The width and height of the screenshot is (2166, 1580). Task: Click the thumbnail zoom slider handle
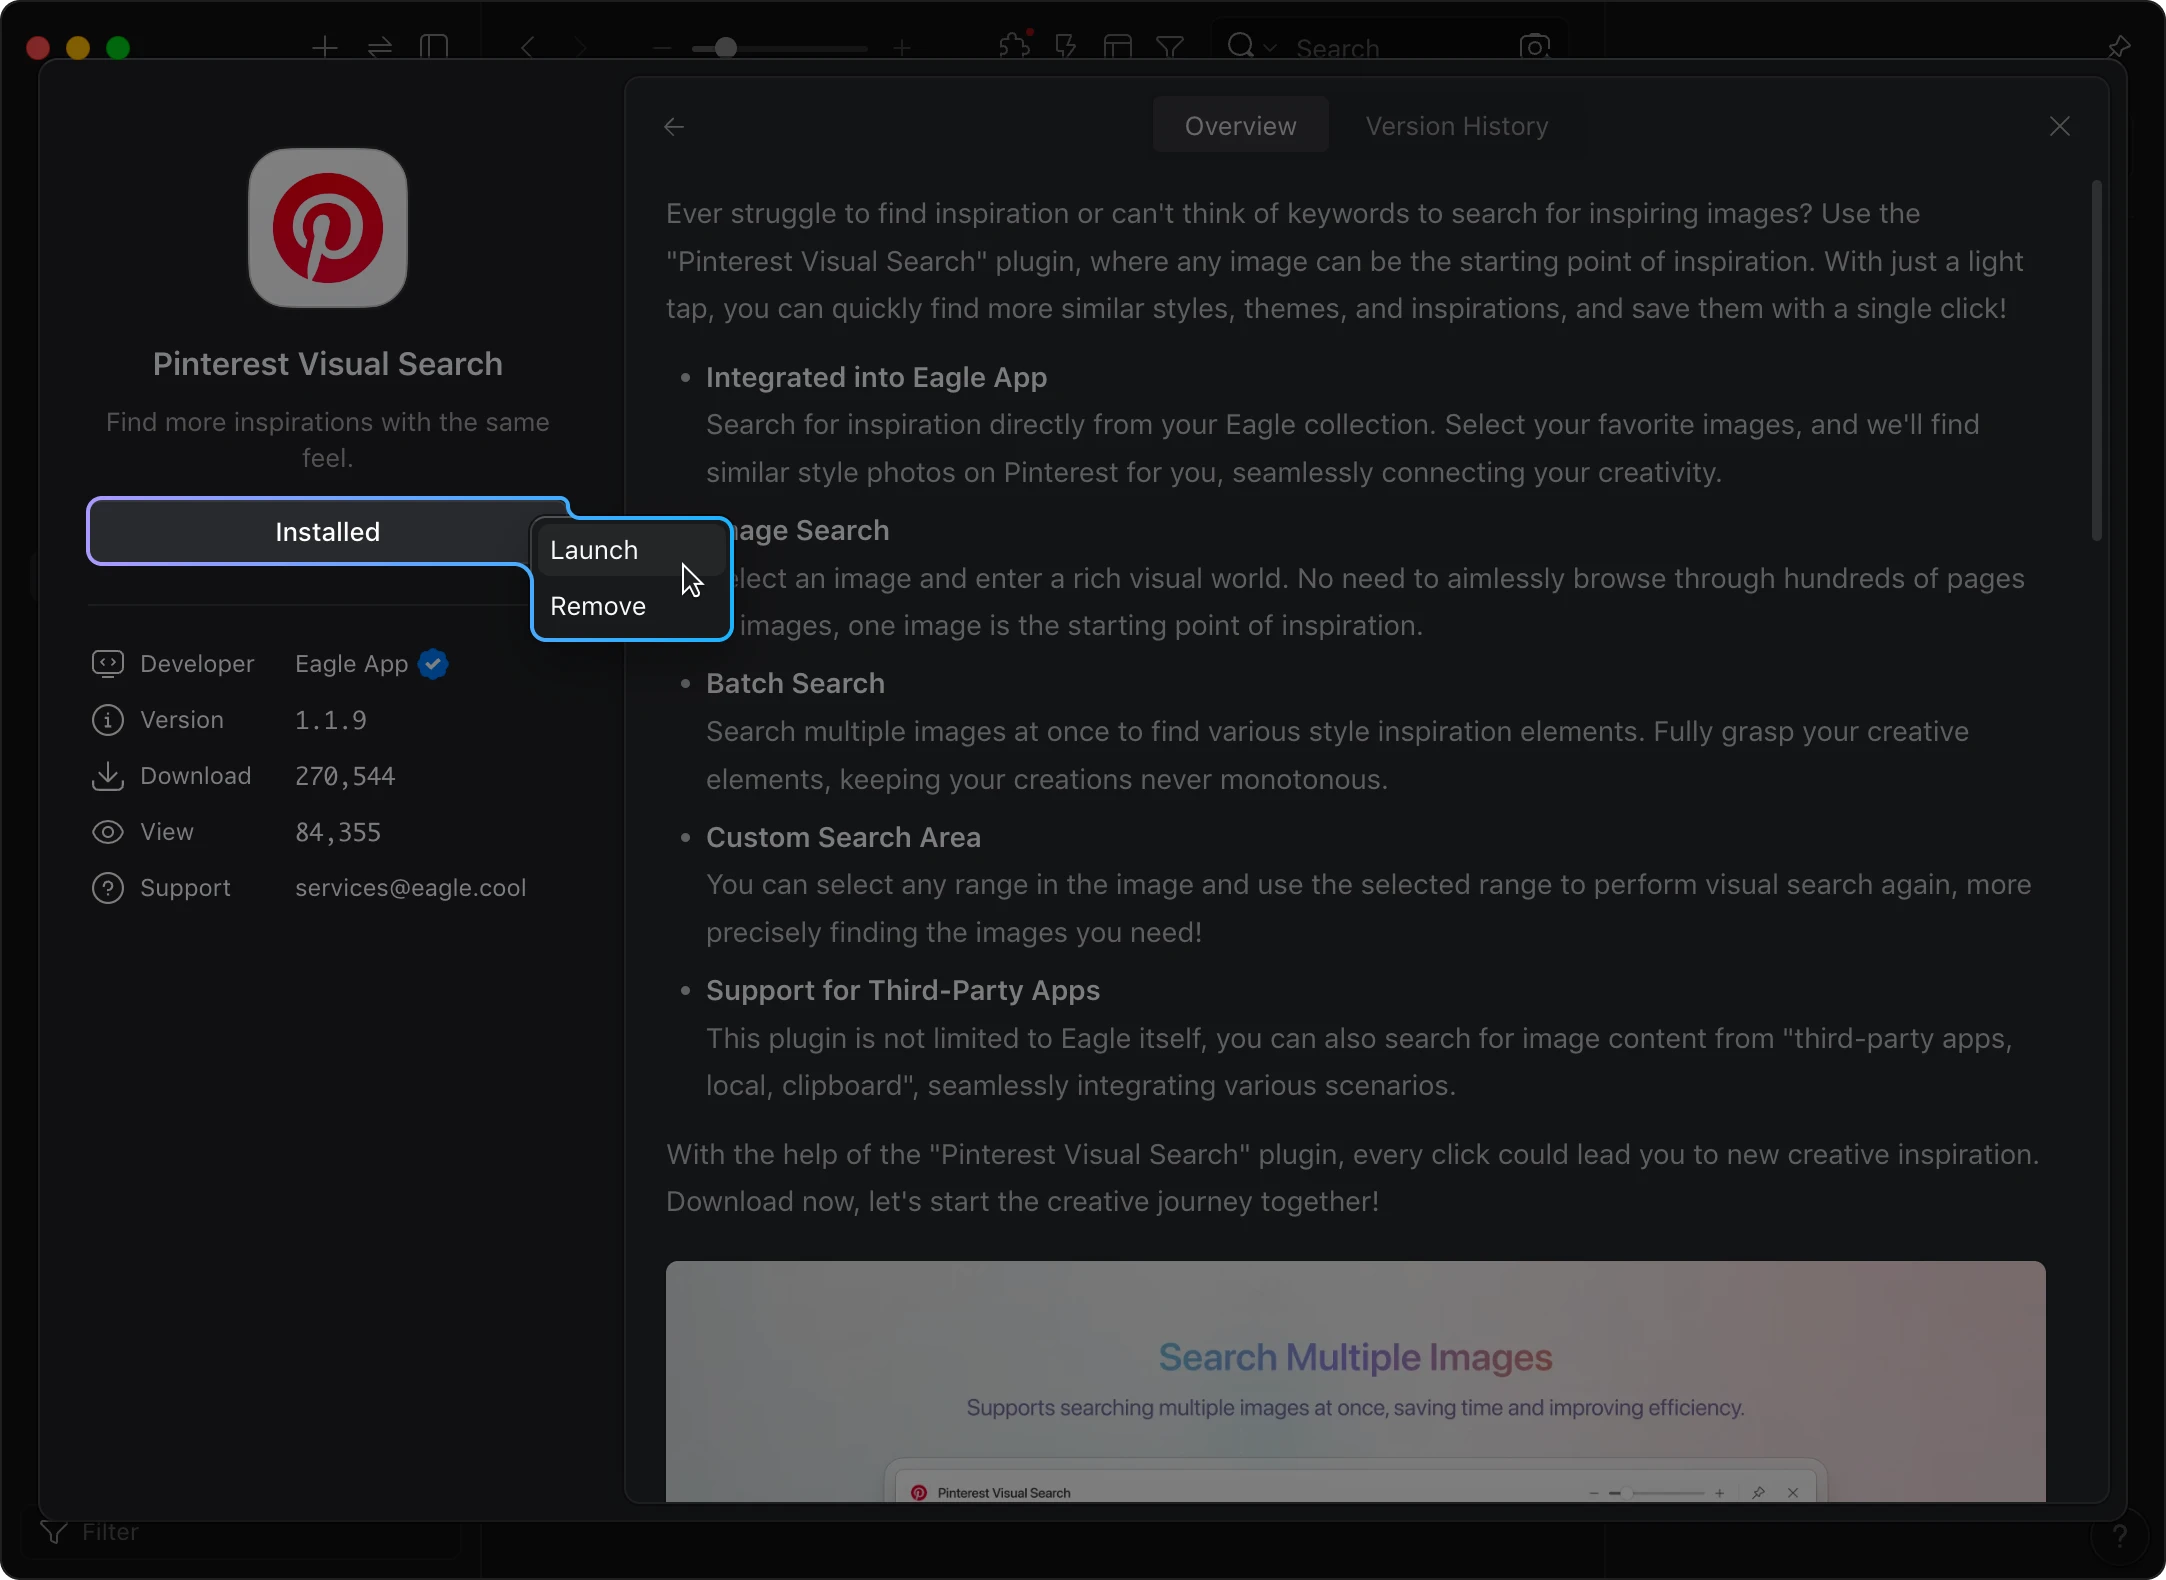pyautogui.click(x=726, y=48)
